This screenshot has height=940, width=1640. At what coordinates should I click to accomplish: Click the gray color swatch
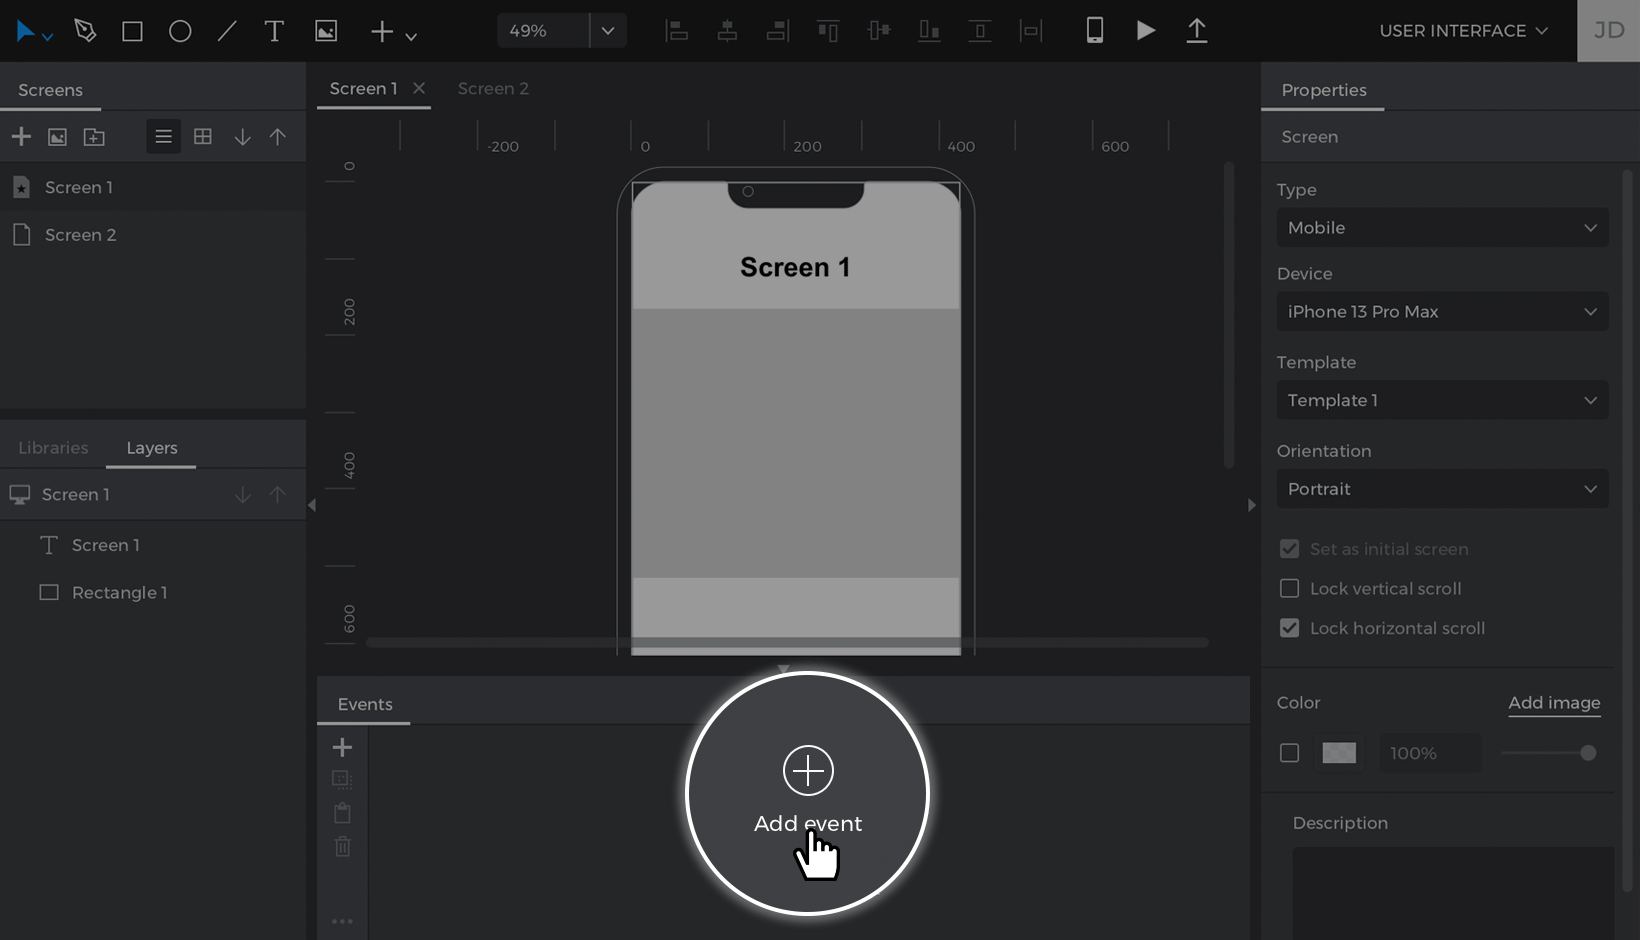point(1339,753)
